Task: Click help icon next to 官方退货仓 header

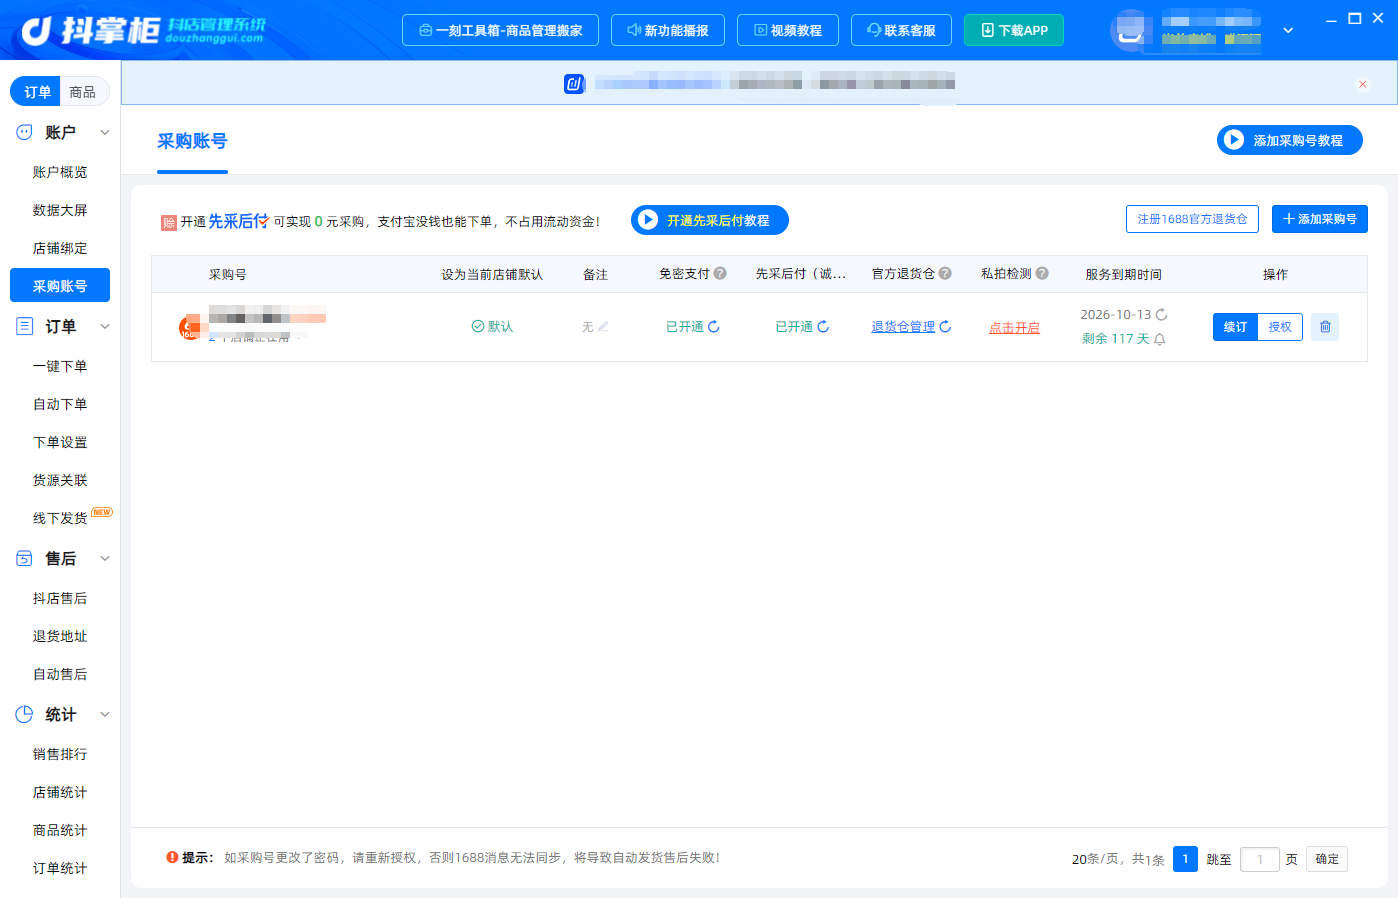Action: coord(945,273)
